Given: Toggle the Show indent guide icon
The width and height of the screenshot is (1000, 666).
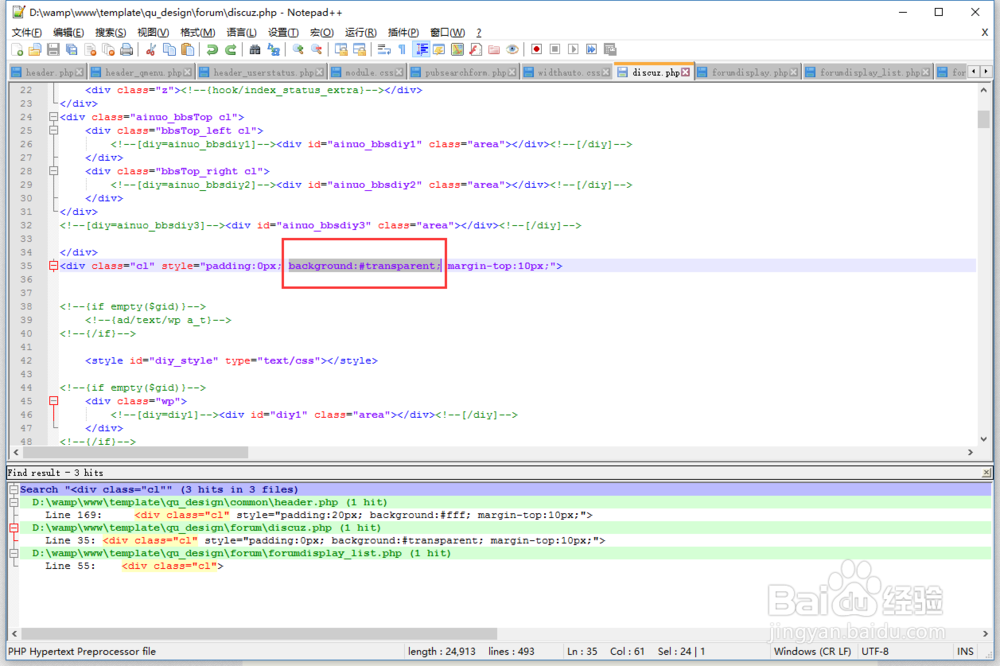Looking at the screenshot, I should [421, 50].
